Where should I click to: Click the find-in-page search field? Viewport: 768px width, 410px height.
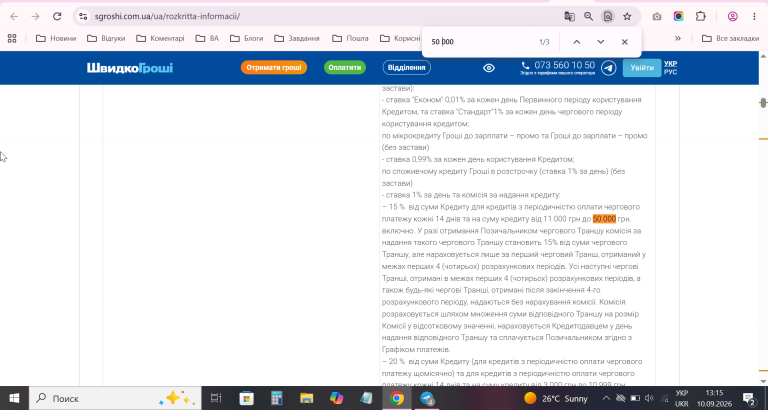480,42
